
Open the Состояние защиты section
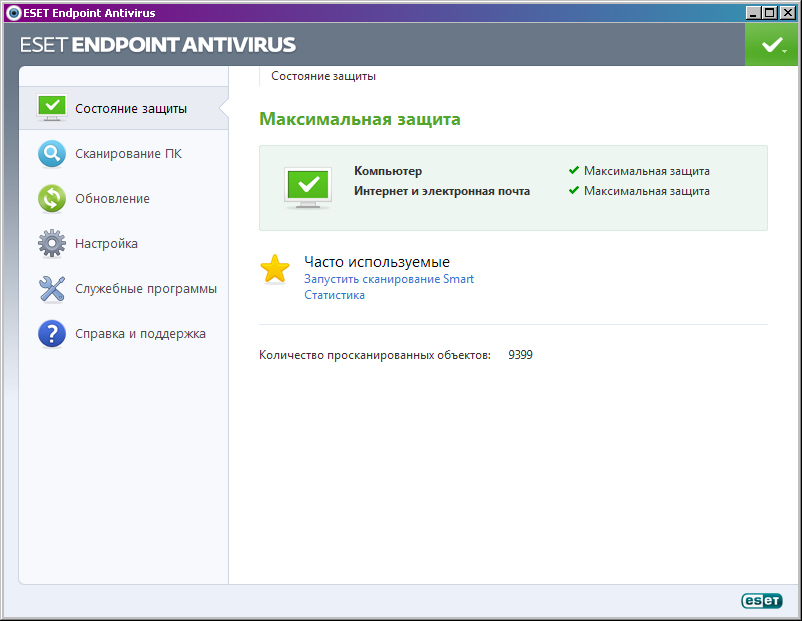(124, 108)
